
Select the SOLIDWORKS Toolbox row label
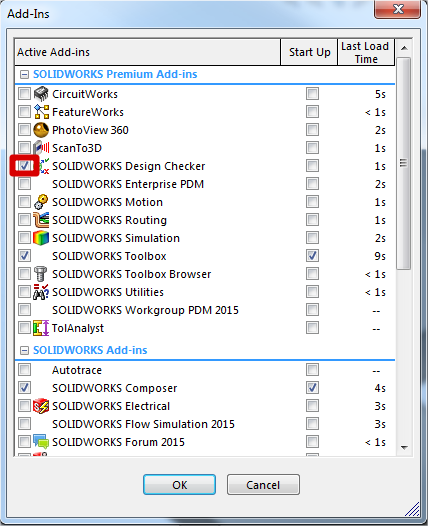pos(109,256)
